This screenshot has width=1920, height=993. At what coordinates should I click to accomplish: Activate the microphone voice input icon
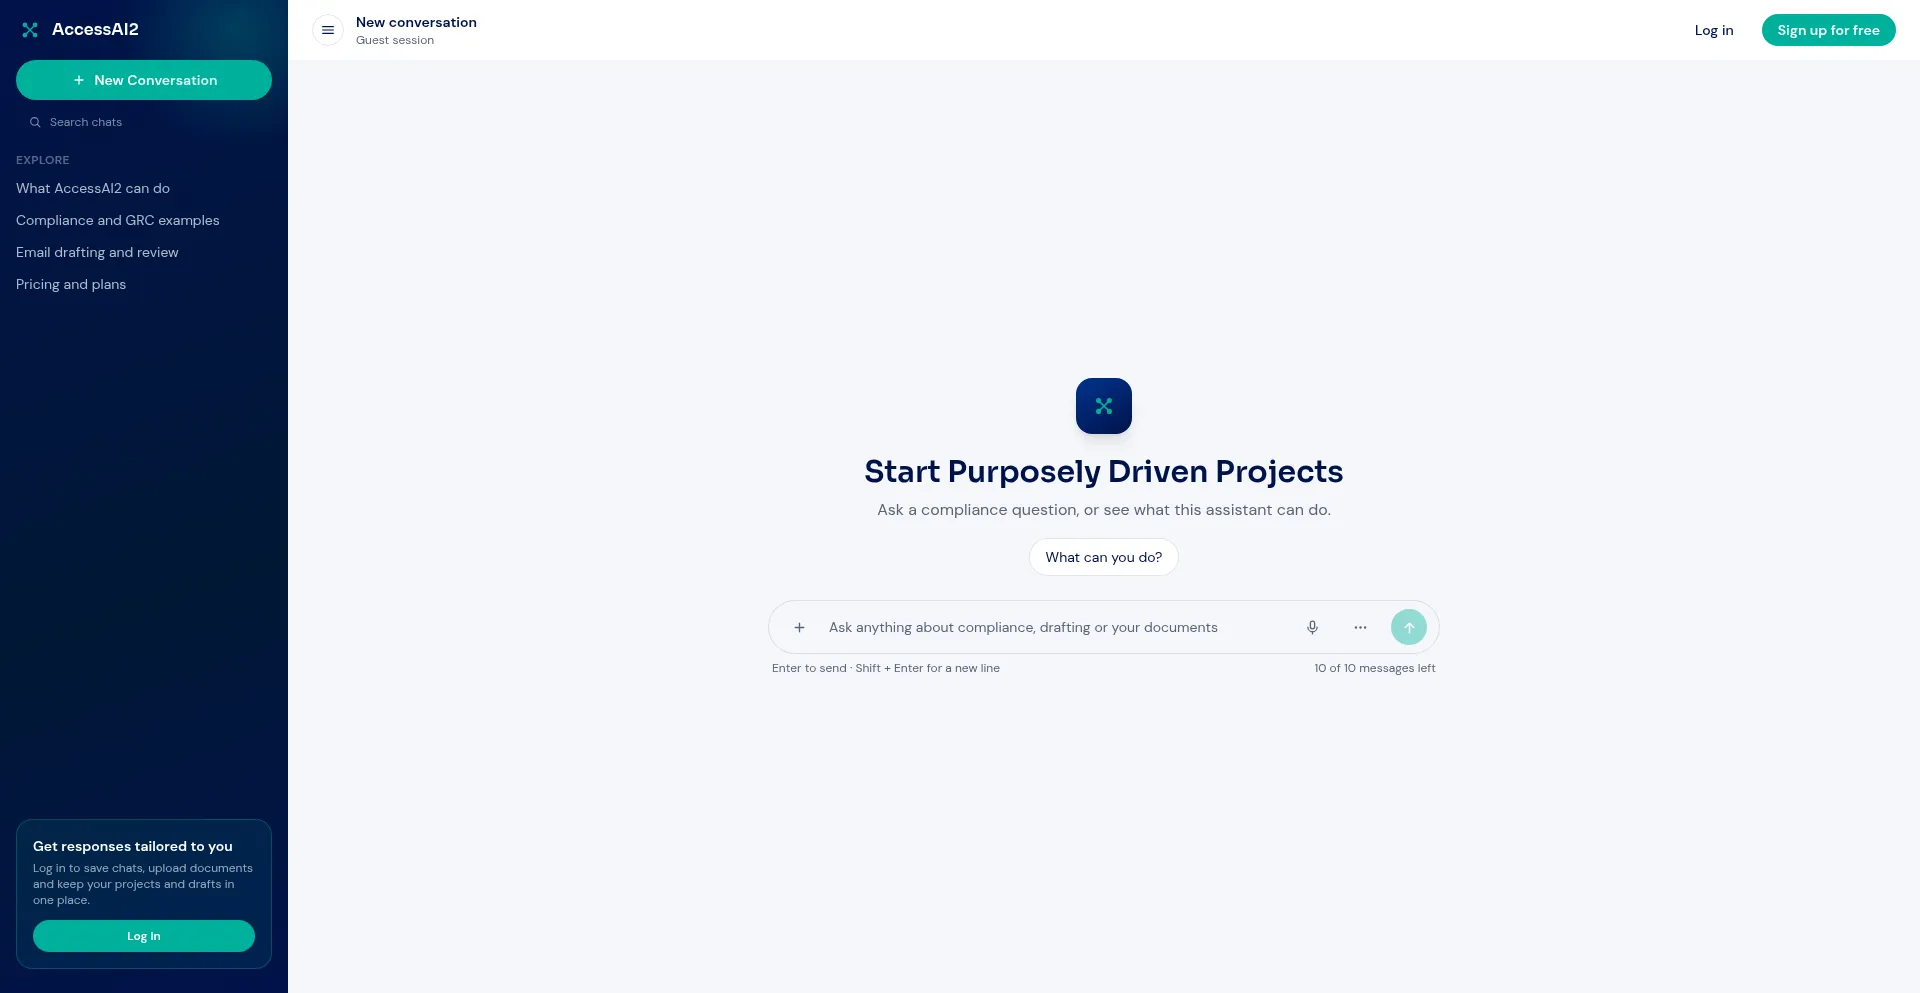click(1312, 628)
